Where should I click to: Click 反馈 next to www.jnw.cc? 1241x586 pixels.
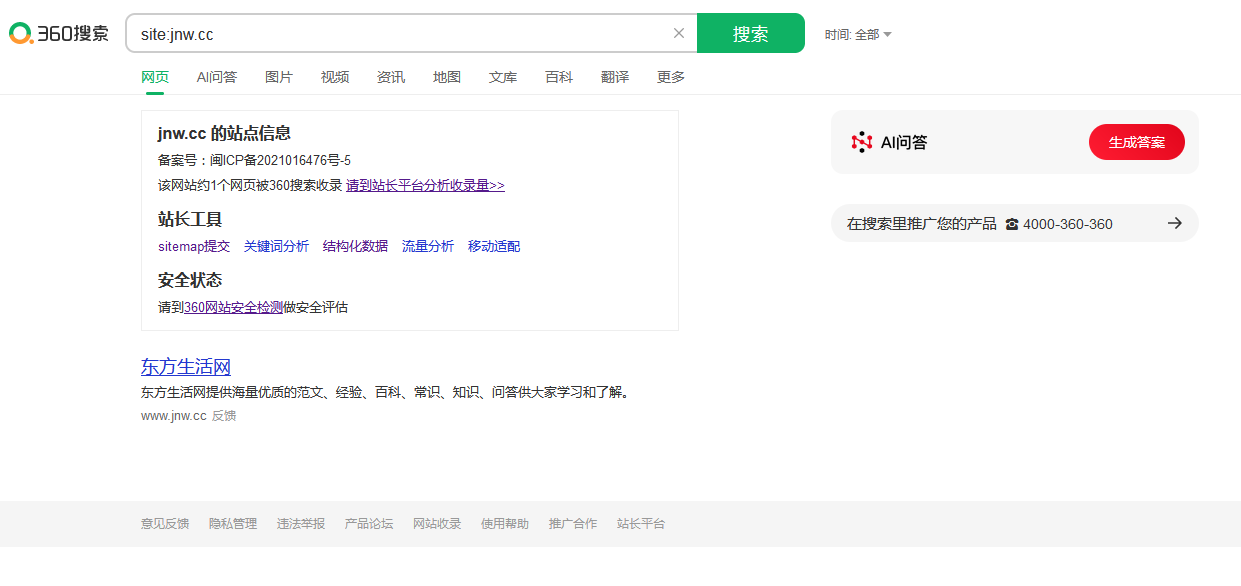[x=224, y=416]
